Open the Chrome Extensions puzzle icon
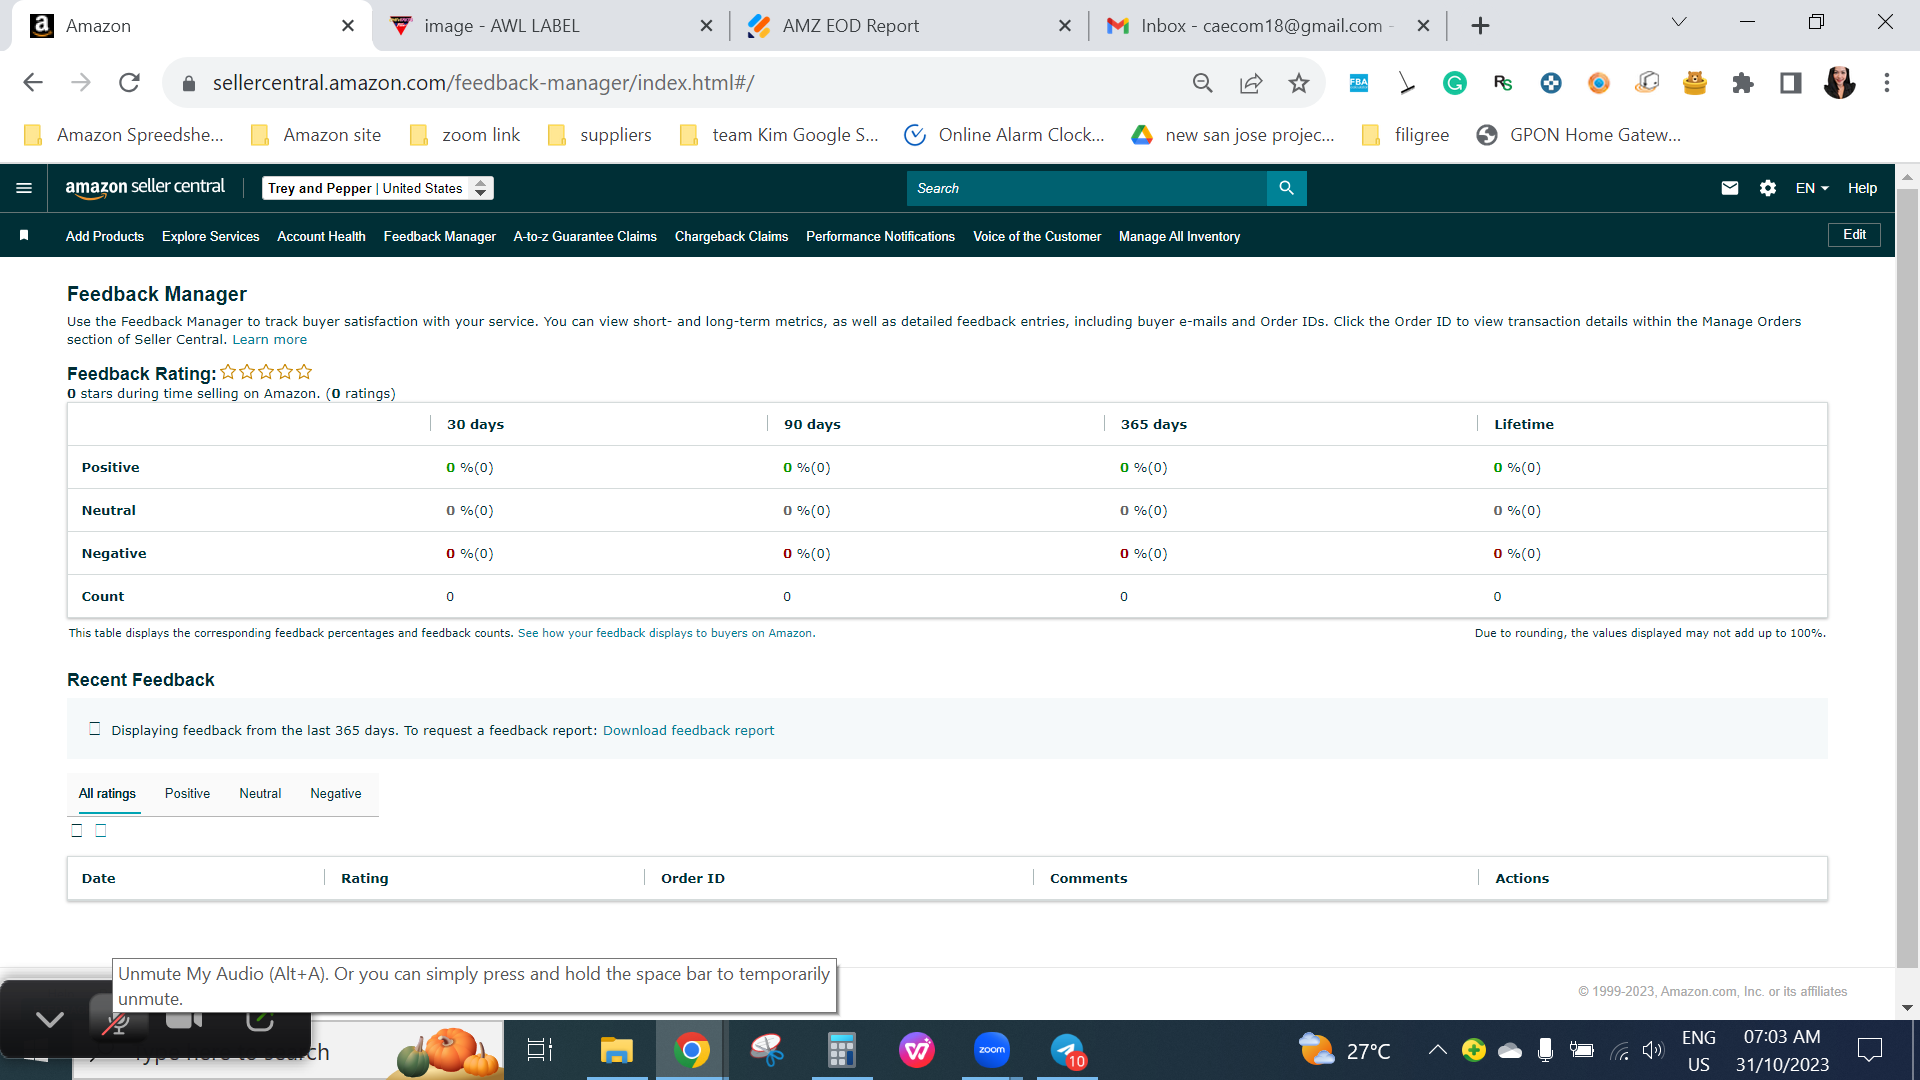The height and width of the screenshot is (1080, 1920). coord(1743,83)
